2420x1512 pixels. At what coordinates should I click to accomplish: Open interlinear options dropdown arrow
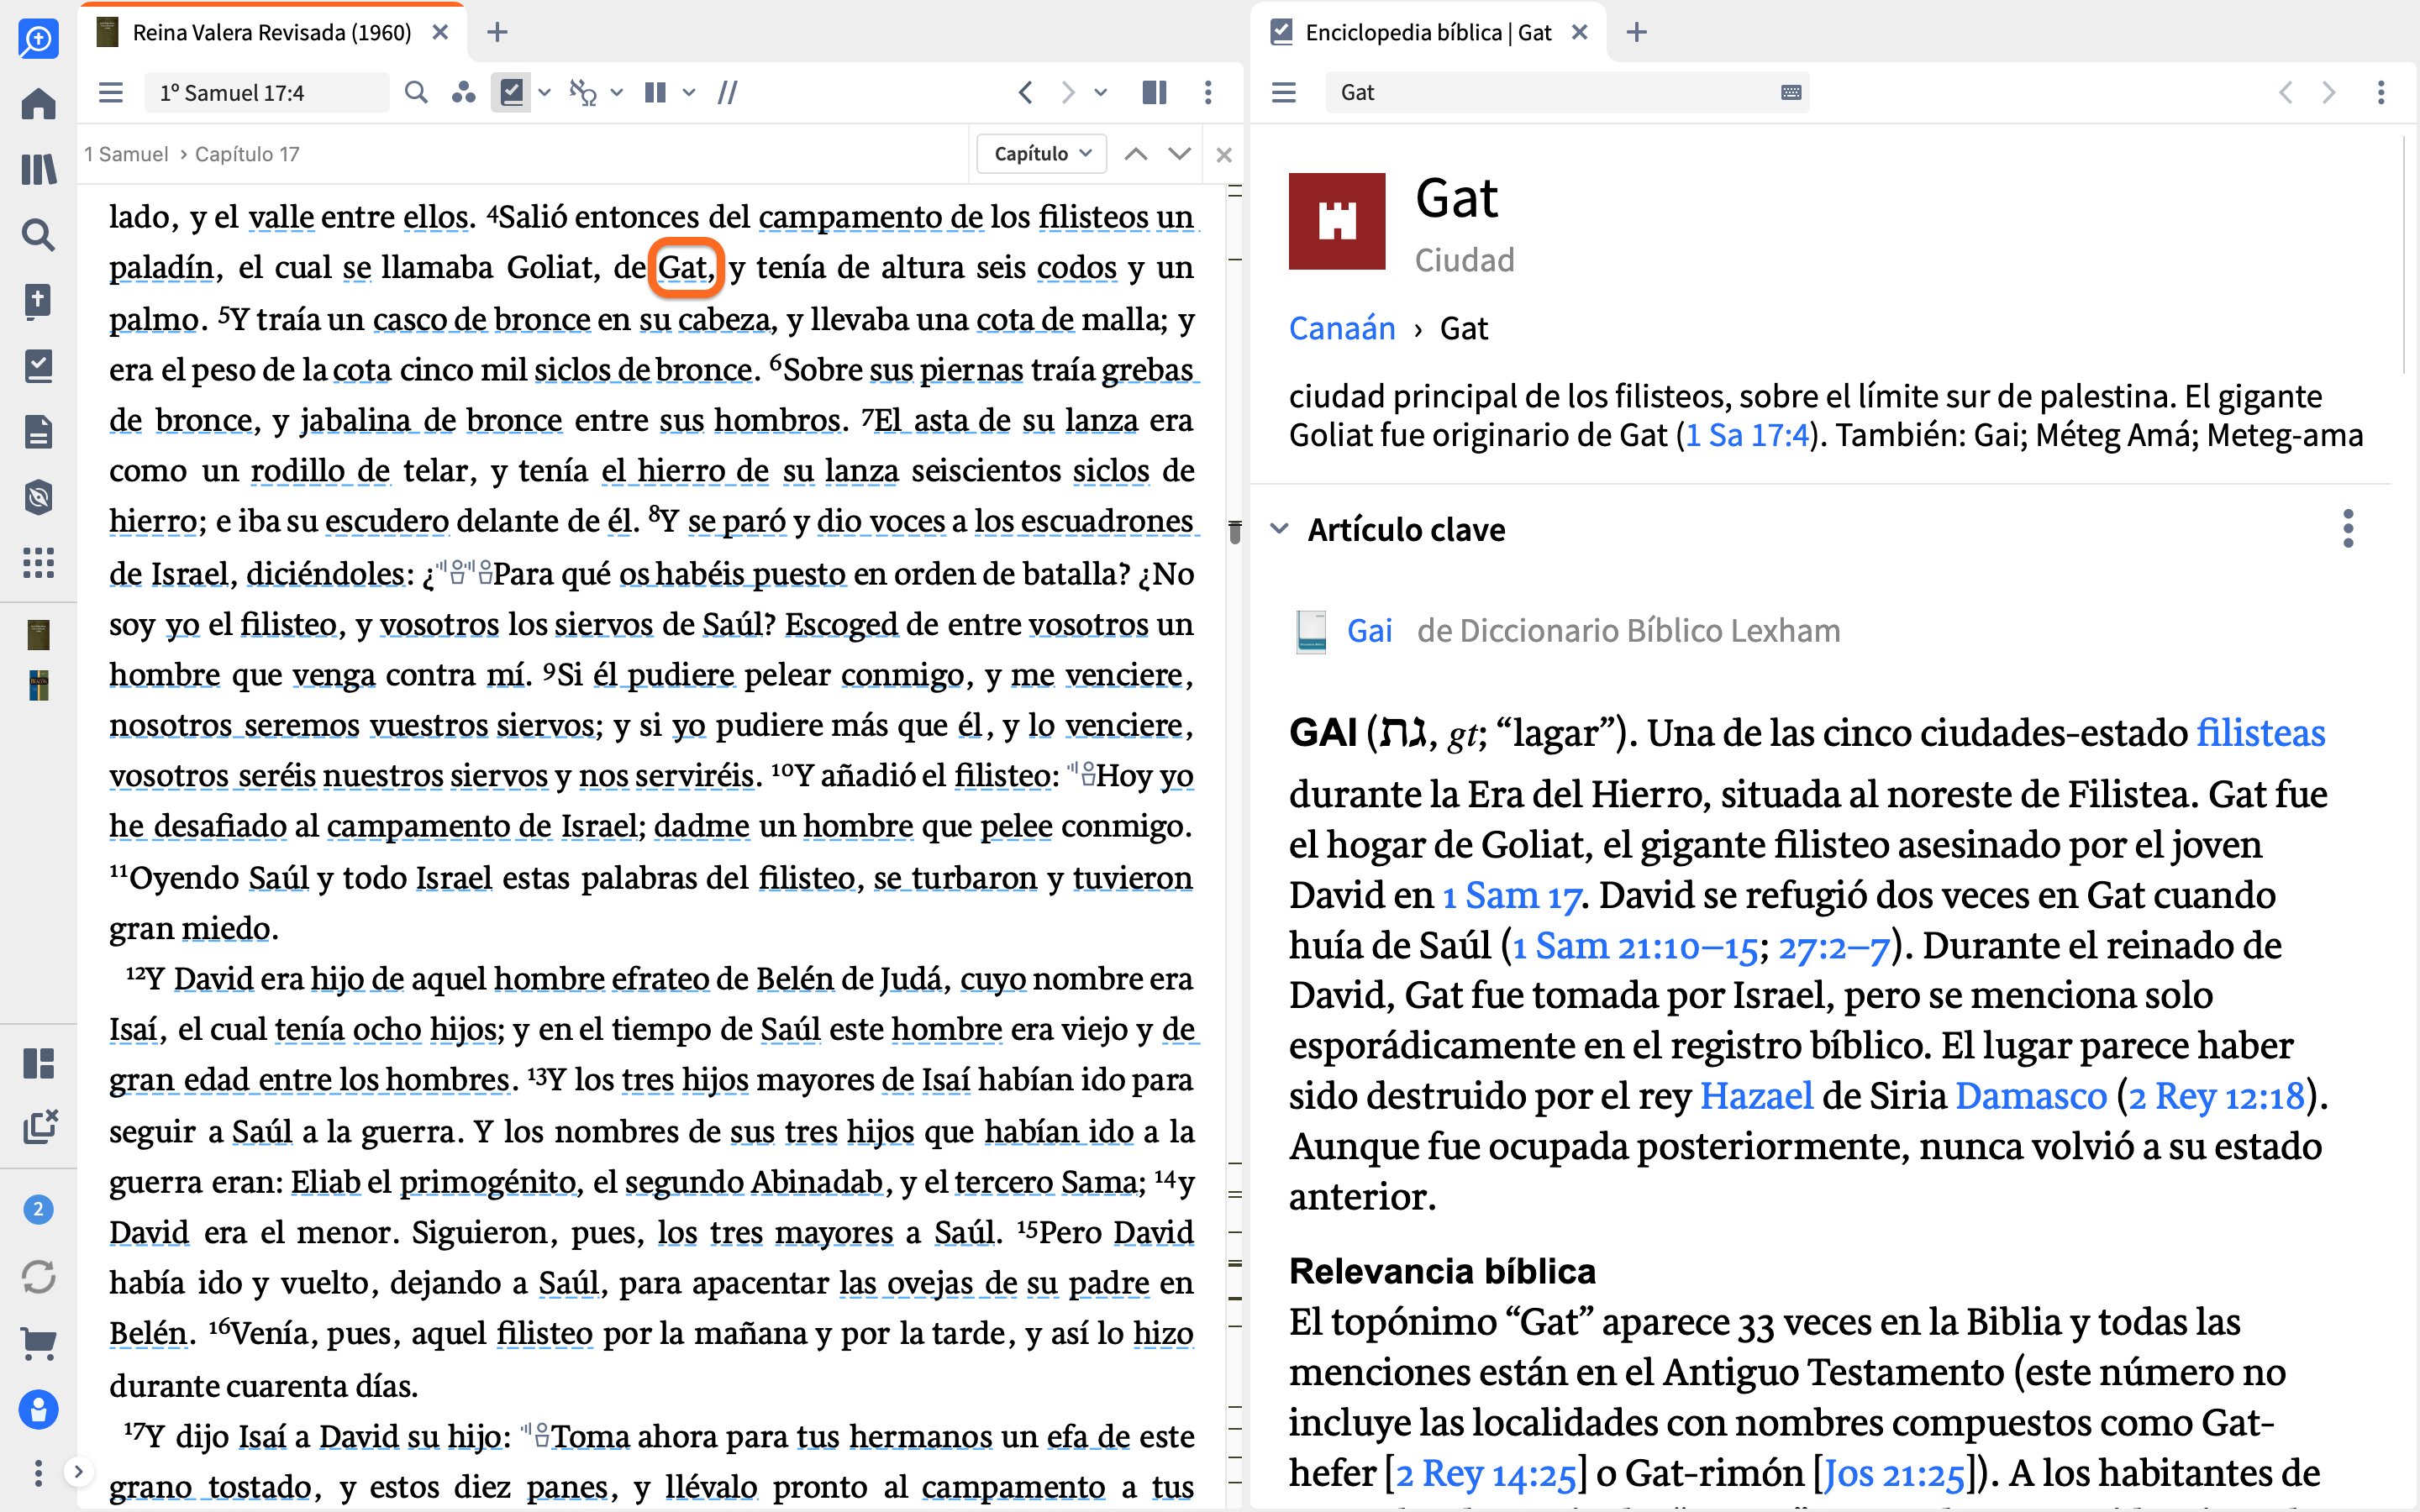(617, 93)
